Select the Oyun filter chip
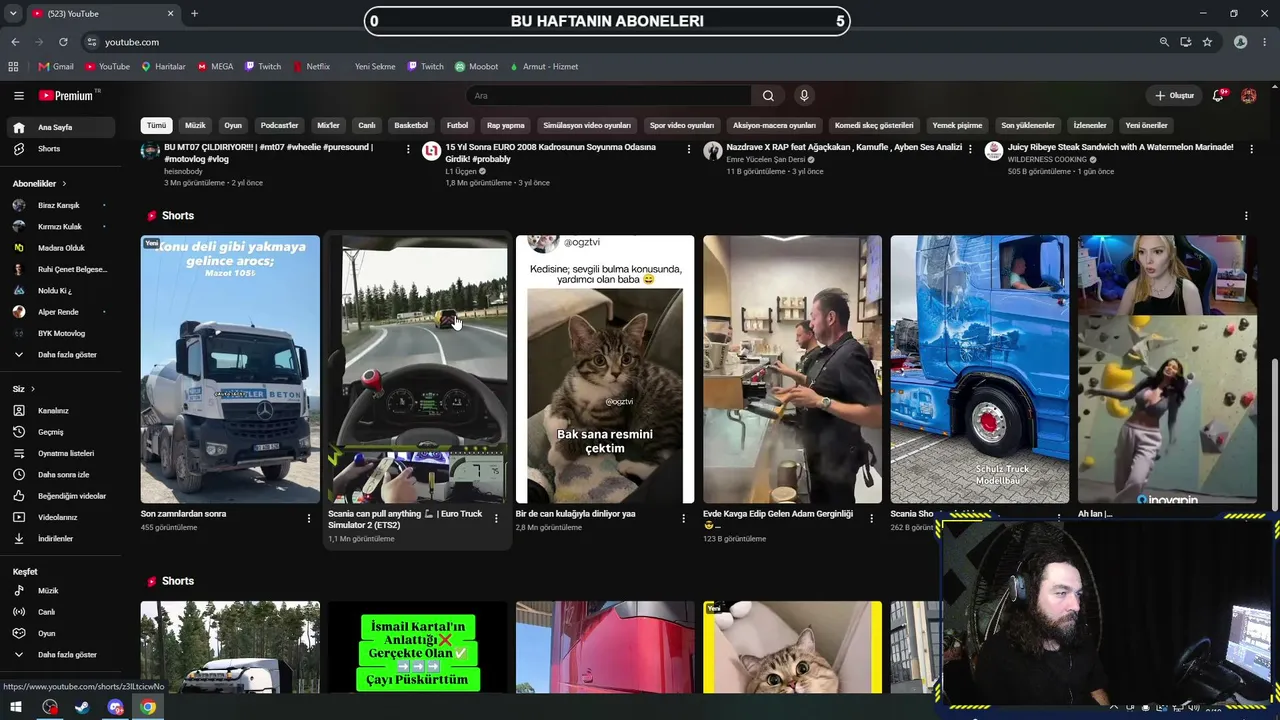 (233, 126)
